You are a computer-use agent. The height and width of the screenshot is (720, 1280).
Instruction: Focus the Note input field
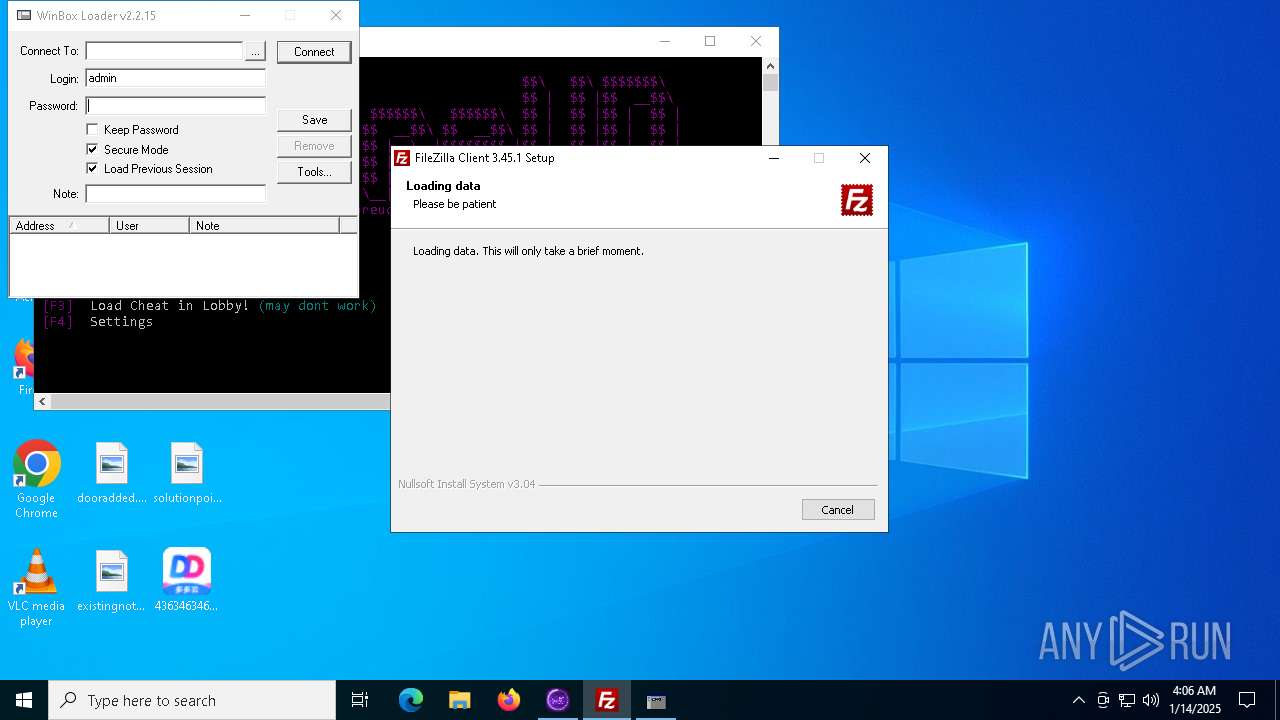(175, 194)
